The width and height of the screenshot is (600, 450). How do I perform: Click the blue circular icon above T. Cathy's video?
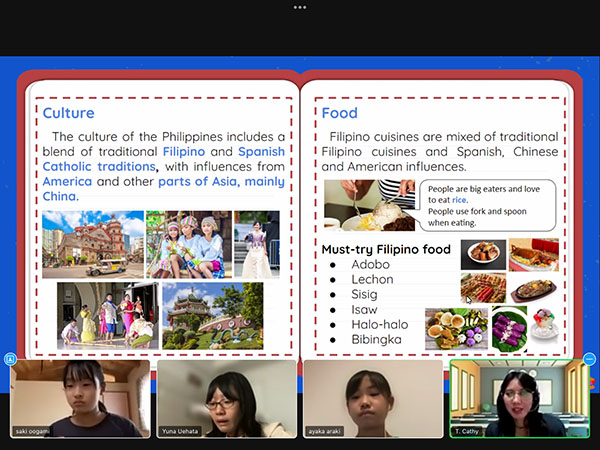589,358
